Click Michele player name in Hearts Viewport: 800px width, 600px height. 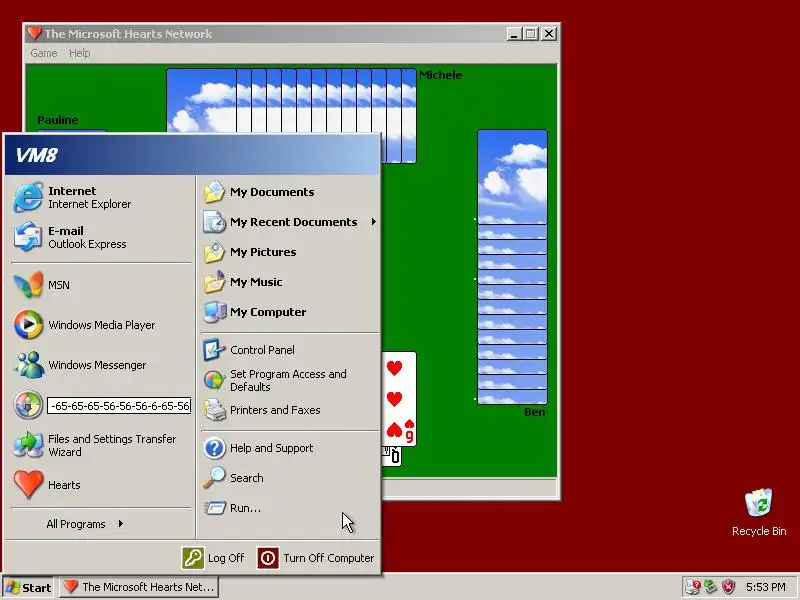click(x=441, y=75)
